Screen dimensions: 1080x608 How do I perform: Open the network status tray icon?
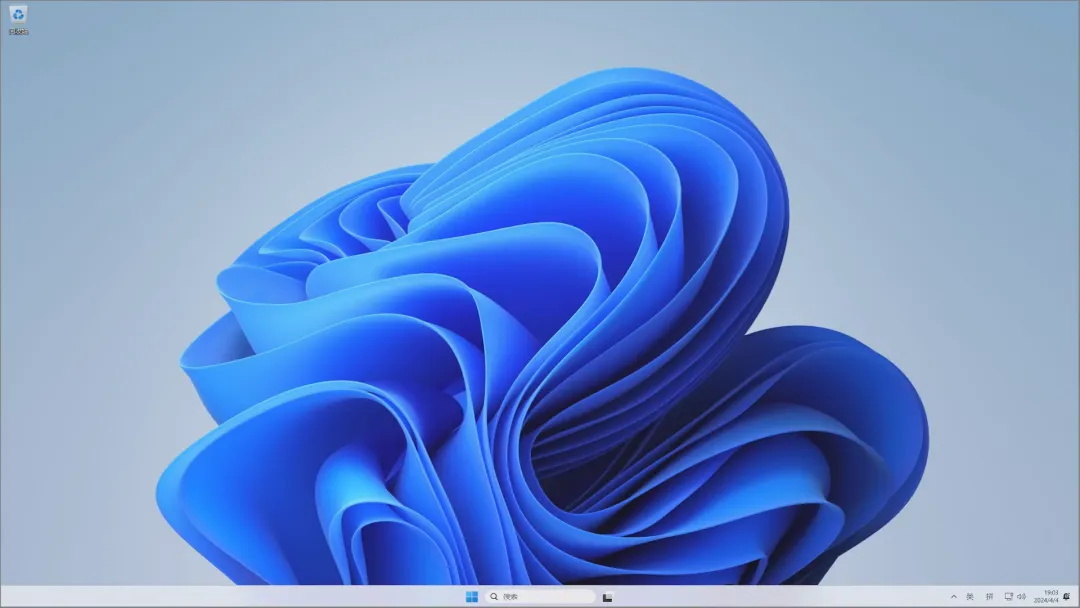pos(1008,597)
